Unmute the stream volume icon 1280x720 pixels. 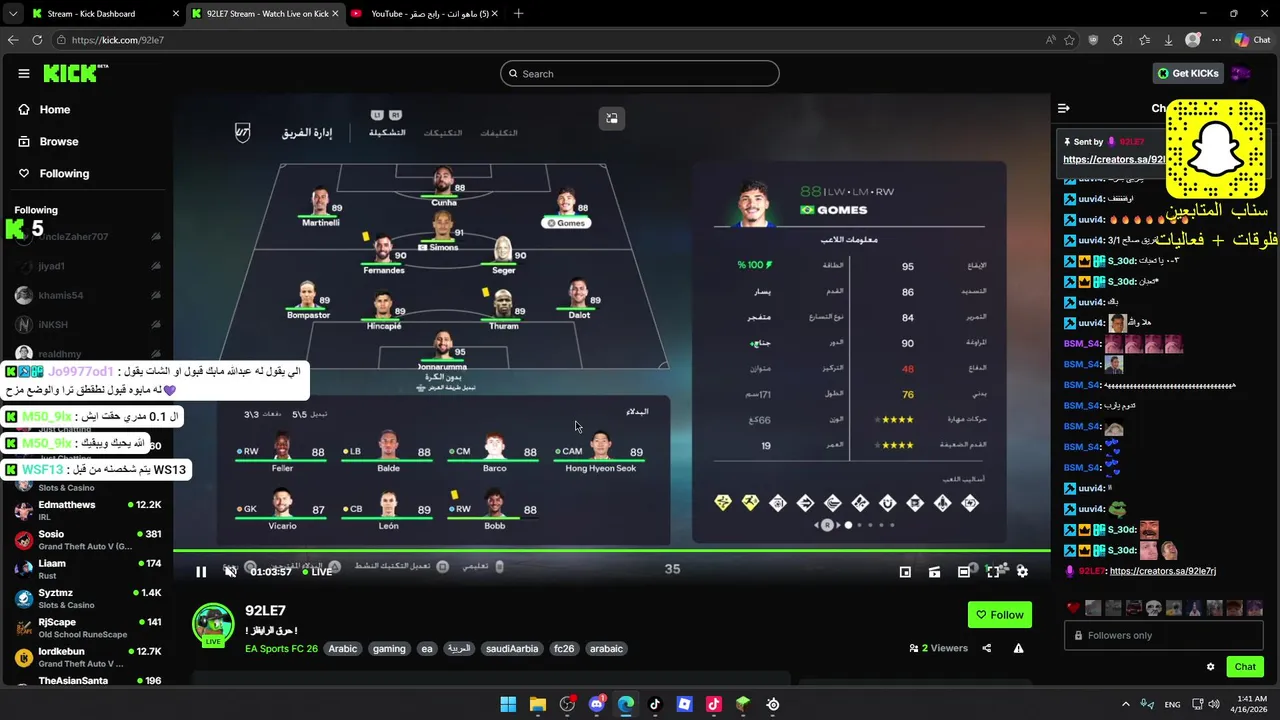pyautogui.click(x=230, y=572)
